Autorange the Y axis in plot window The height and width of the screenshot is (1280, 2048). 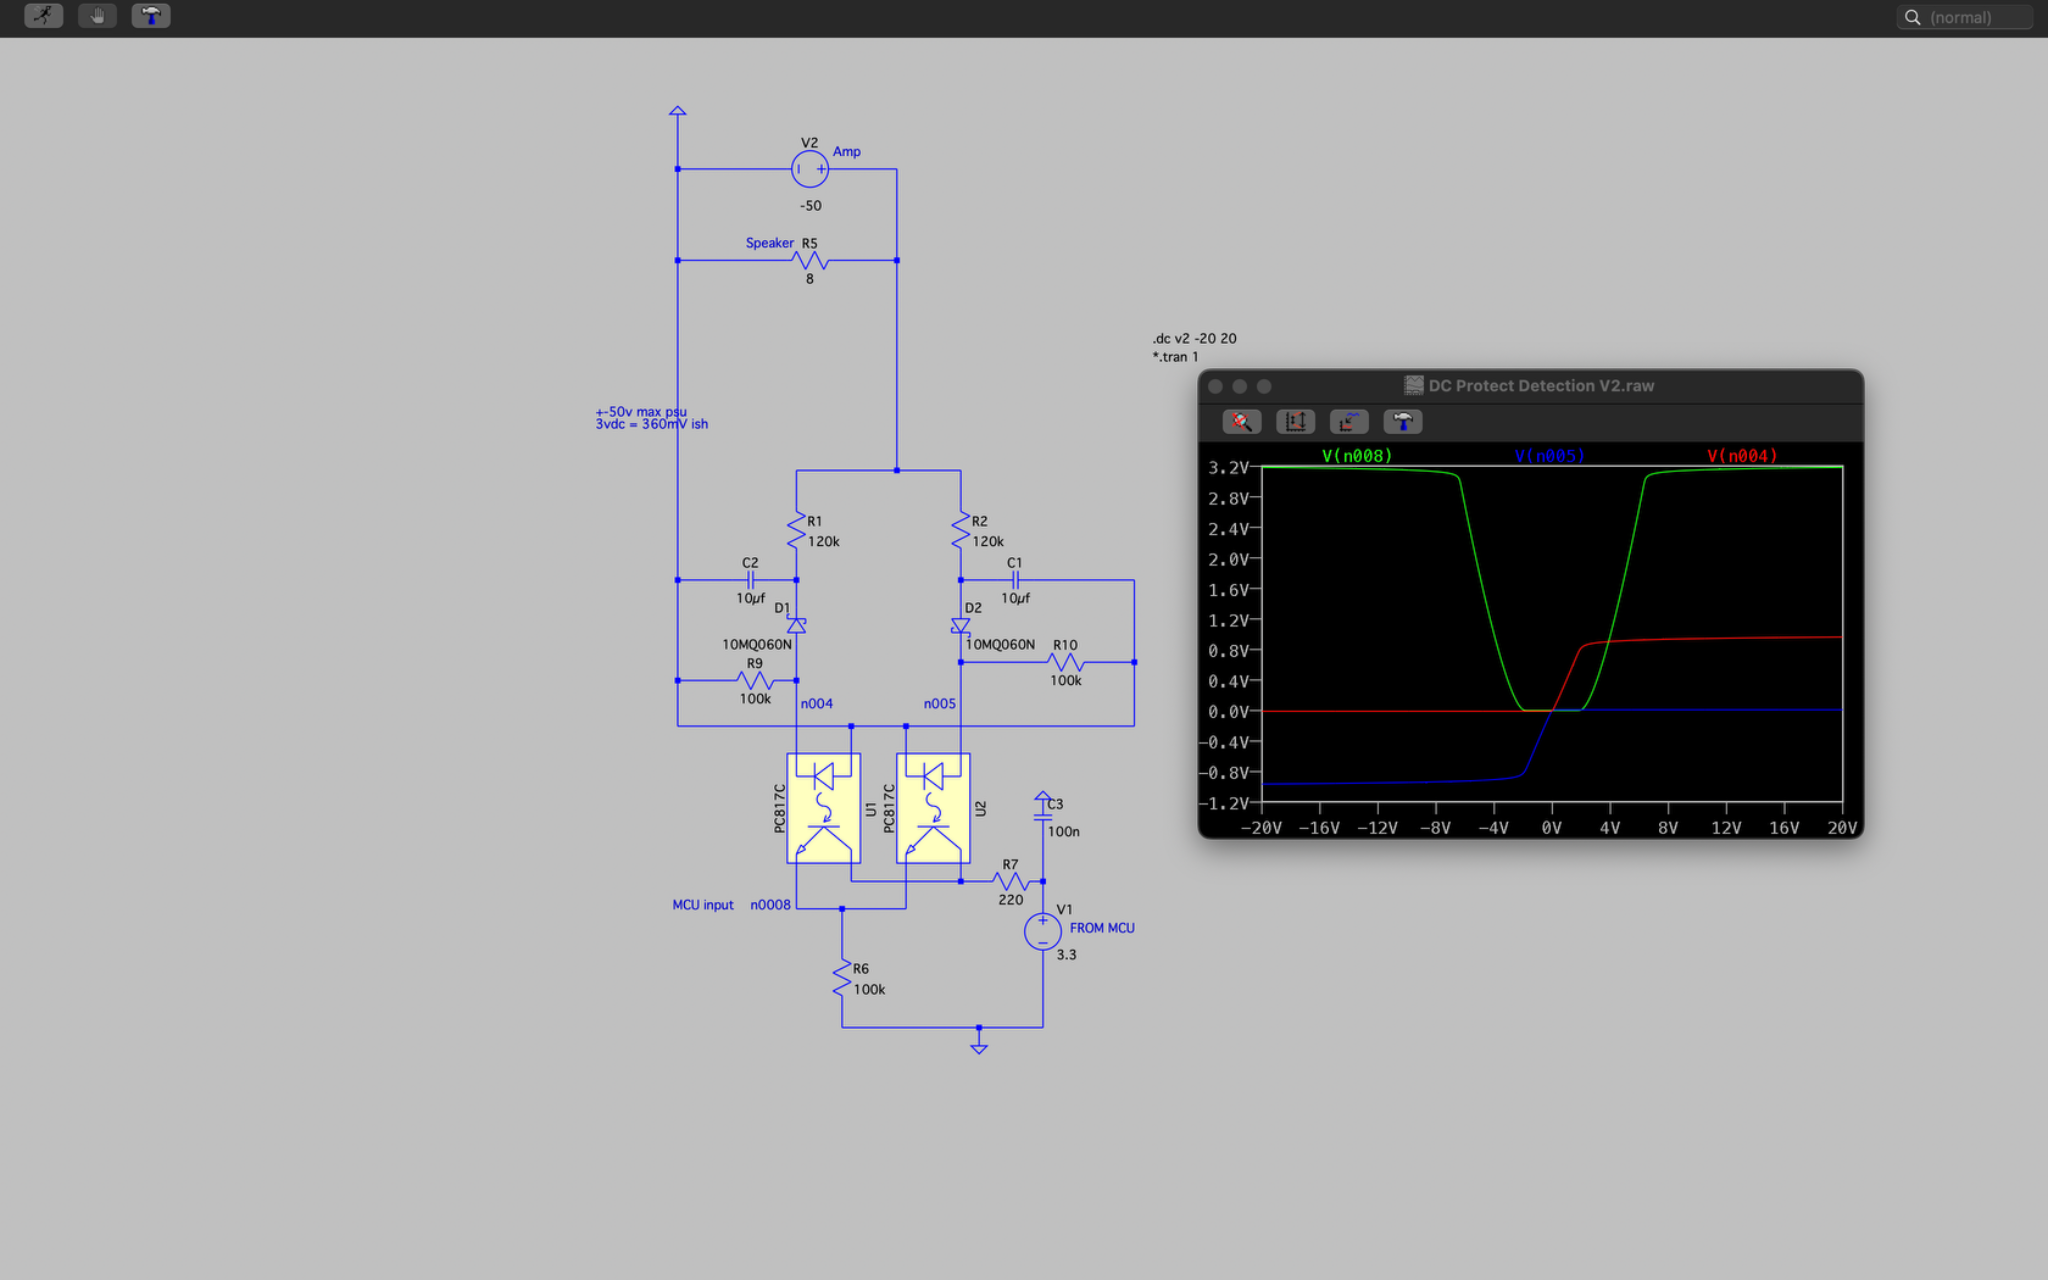[1296, 422]
